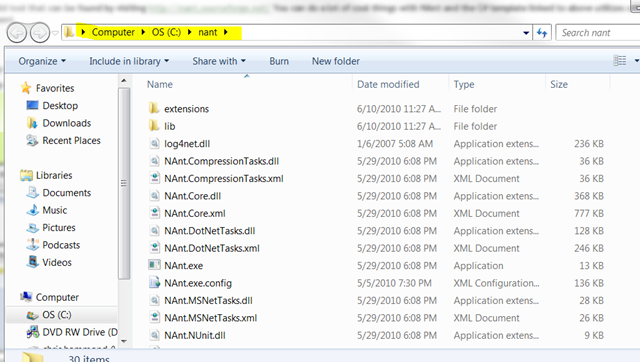640x362 pixels.
Task: Open the address bar history dropdown arrow
Action: (x=526, y=33)
